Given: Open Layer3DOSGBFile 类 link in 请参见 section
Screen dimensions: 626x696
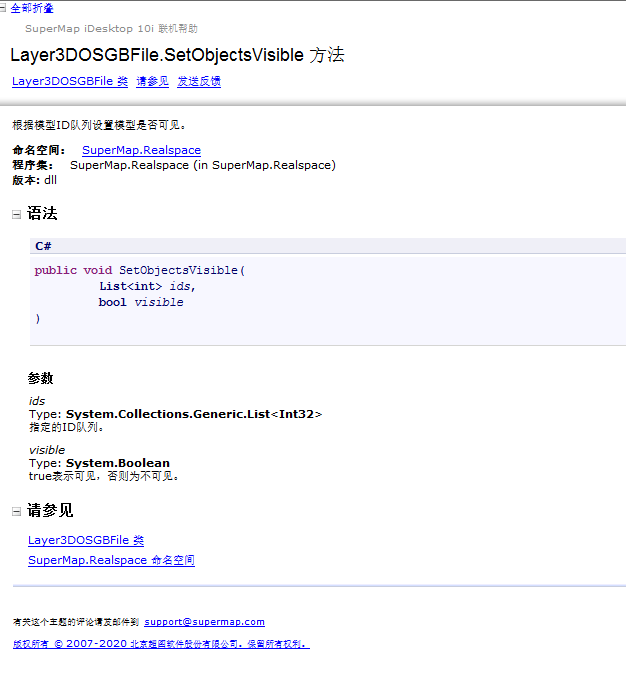Looking at the screenshot, I should coord(86,540).
